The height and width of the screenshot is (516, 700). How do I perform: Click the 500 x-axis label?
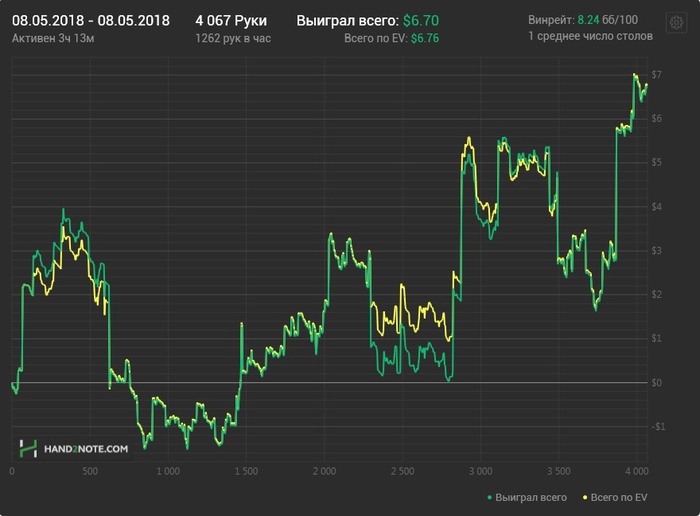(x=90, y=471)
